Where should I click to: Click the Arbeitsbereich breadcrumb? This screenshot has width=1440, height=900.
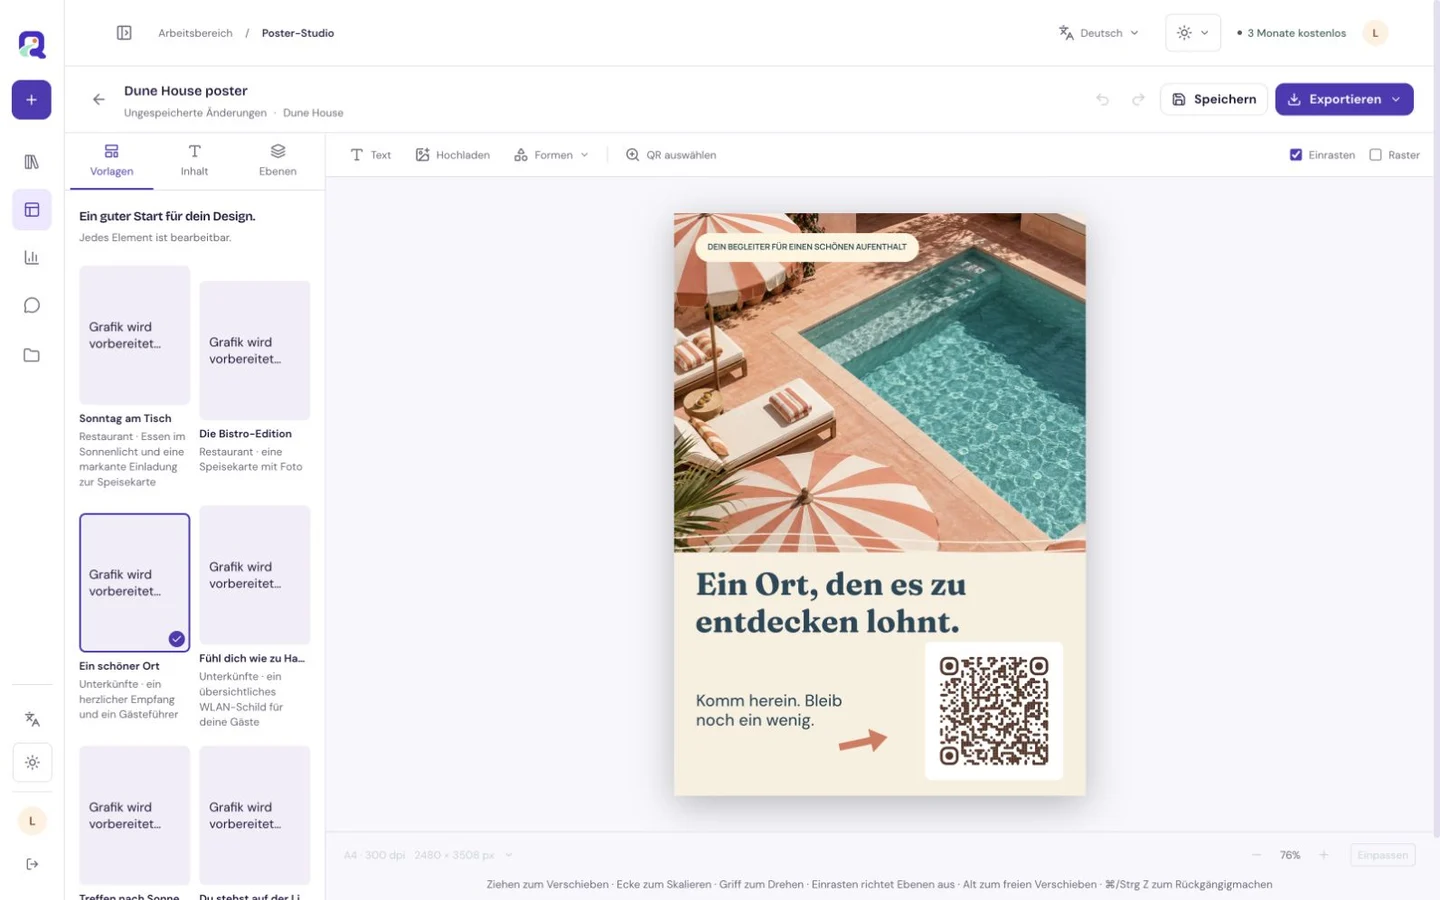195,33
